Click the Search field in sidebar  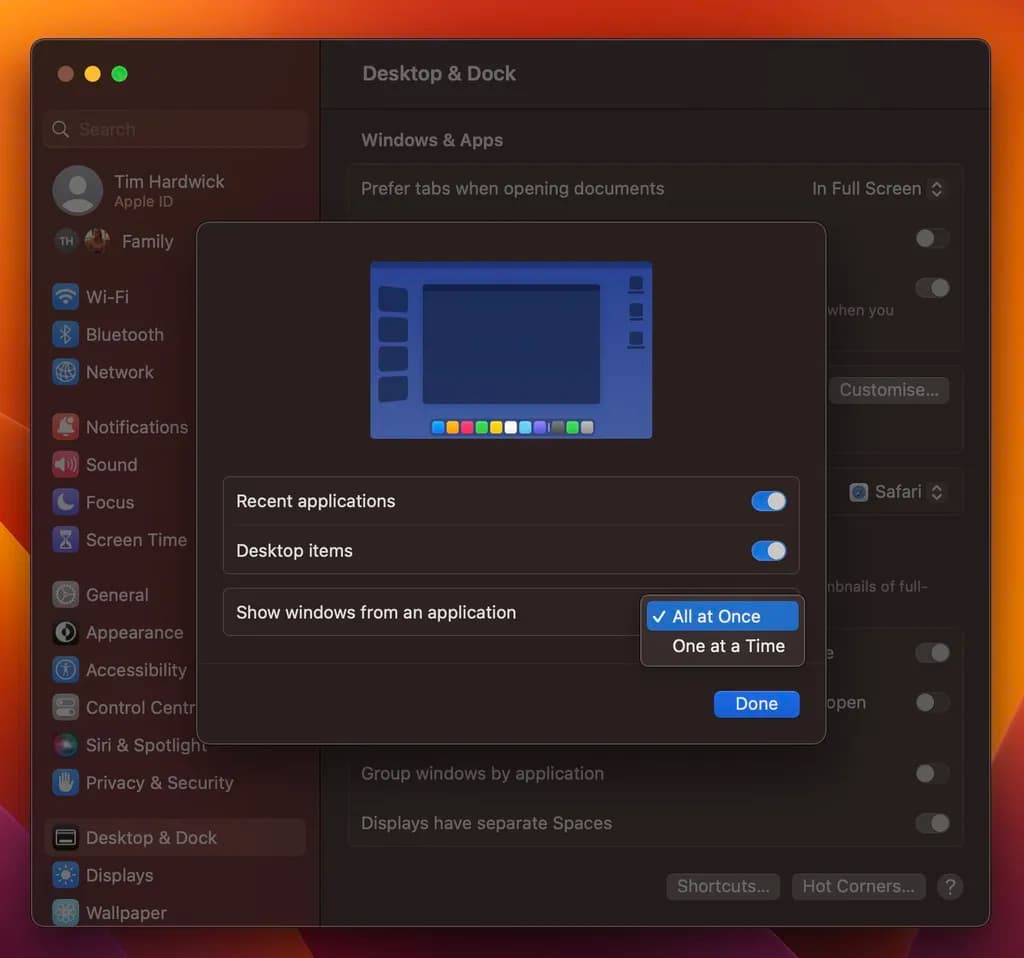pos(176,130)
